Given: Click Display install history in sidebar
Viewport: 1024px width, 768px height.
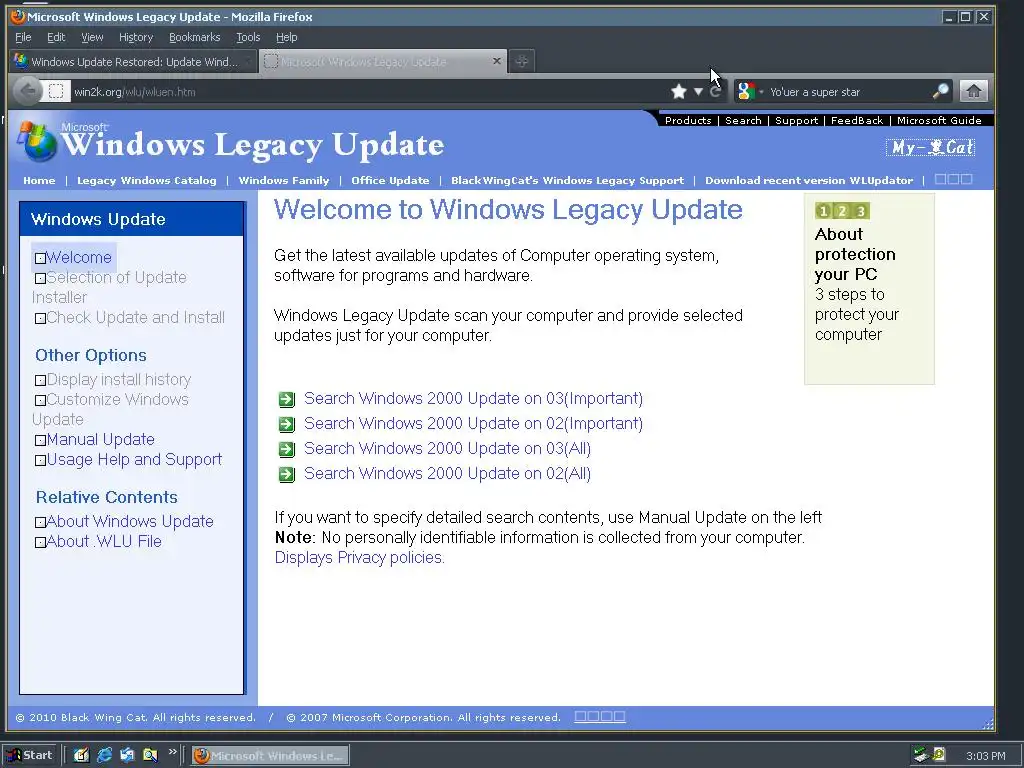Looking at the screenshot, I should point(119,379).
